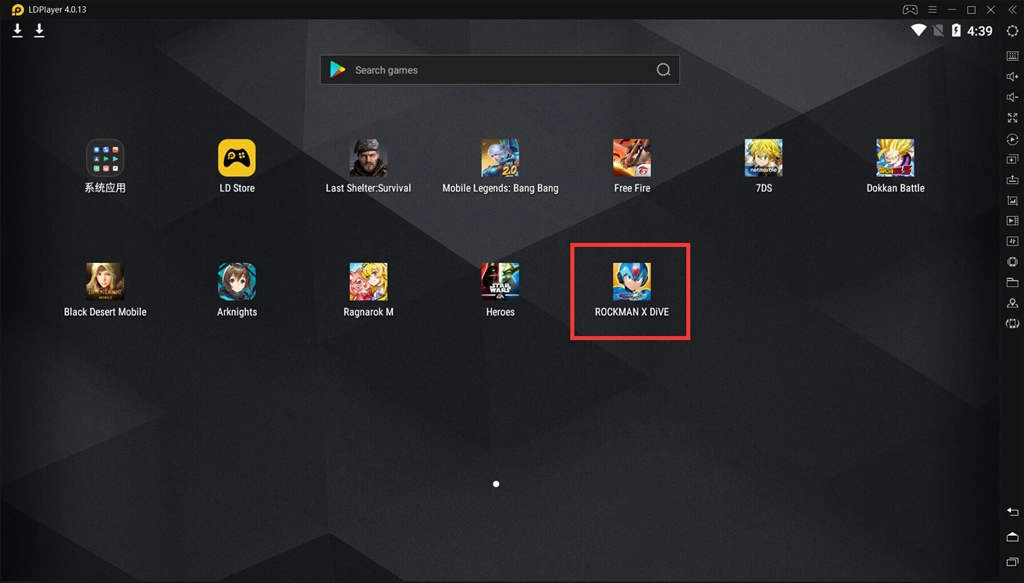This screenshot has height=583, width=1024.
Task: Take a screenshot with the sidebar picture icon
Action: click(x=1012, y=200)
